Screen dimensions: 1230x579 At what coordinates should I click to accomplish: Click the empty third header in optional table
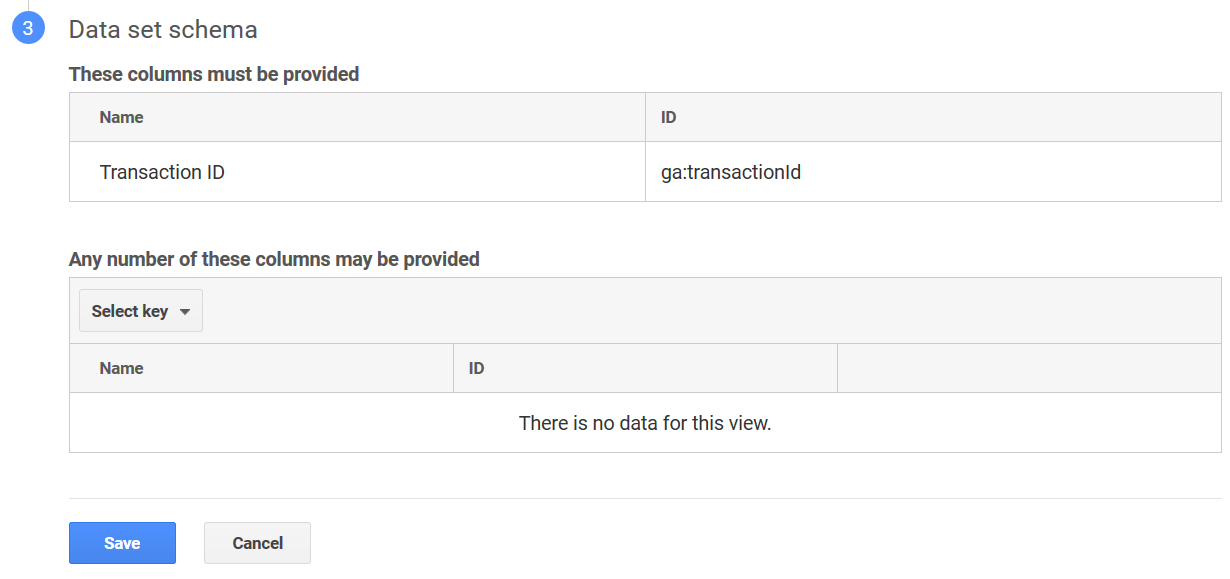(x=1028, y=368)
